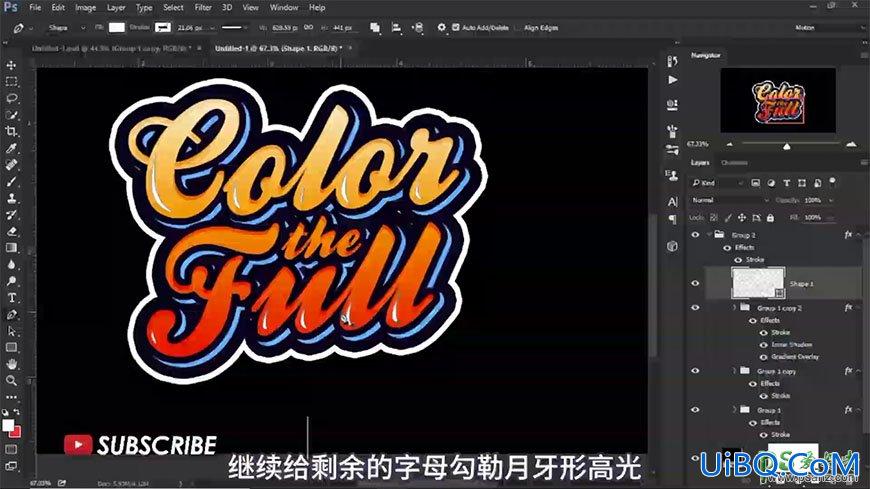The image size is (870, 489).
Task: Select the Gradient tool
Action: [11, 248]
